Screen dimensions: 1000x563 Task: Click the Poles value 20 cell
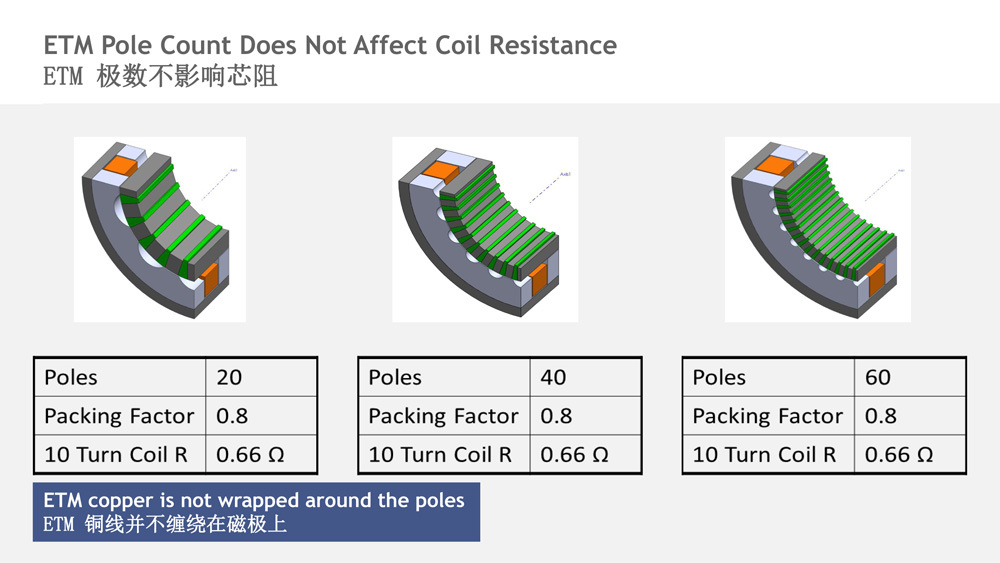(x=261, y=377)
